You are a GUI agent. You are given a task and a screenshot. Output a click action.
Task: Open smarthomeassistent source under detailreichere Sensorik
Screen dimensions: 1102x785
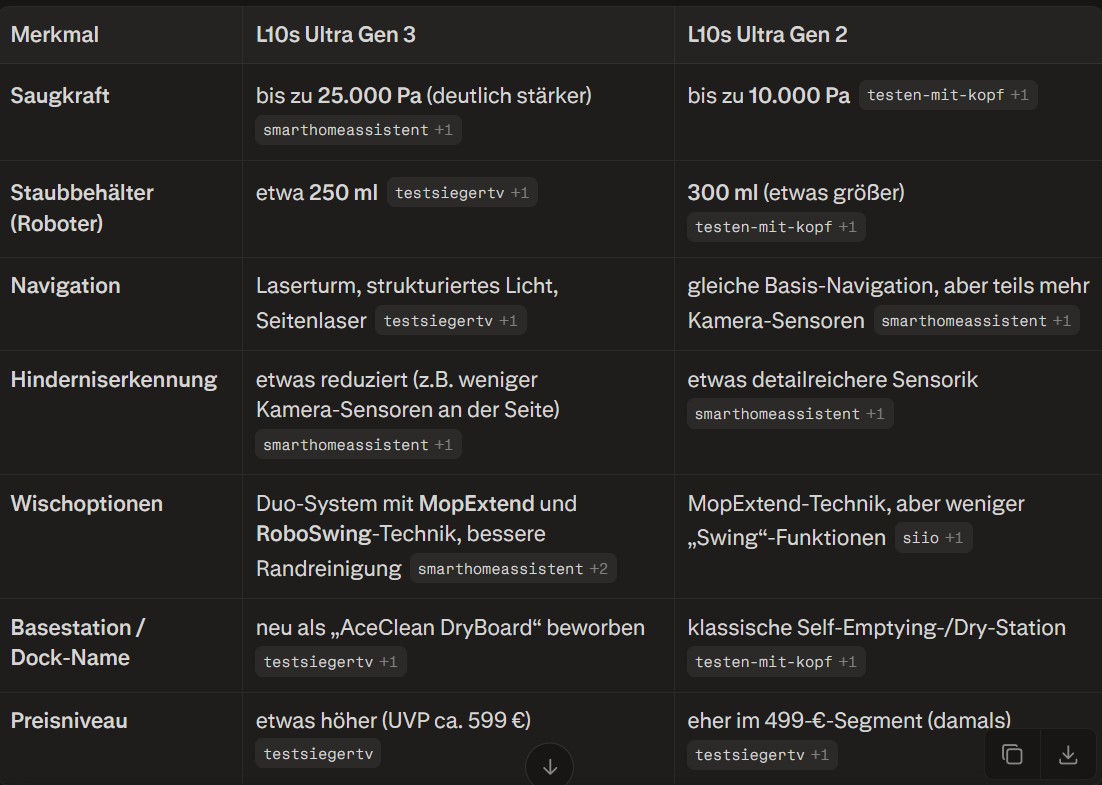[789, 414]
